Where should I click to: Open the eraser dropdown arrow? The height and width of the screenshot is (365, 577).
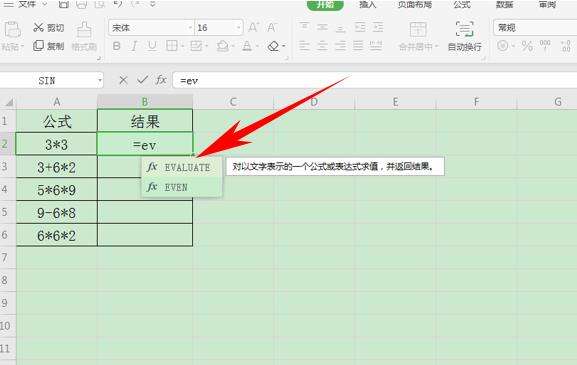click(x=284, y=47)
